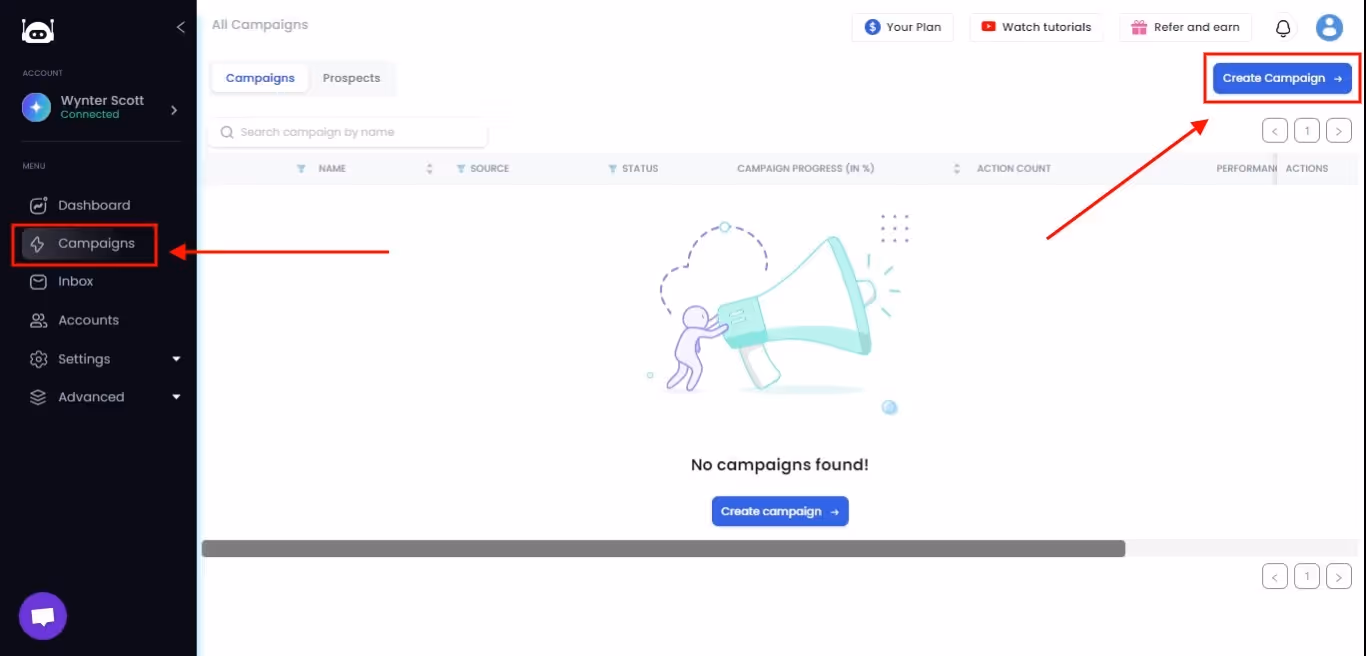The height and width of the screenshot is (656, 1366).
Task: Click the search magnifier in campaign search
Action: click(x=227, y=131)
